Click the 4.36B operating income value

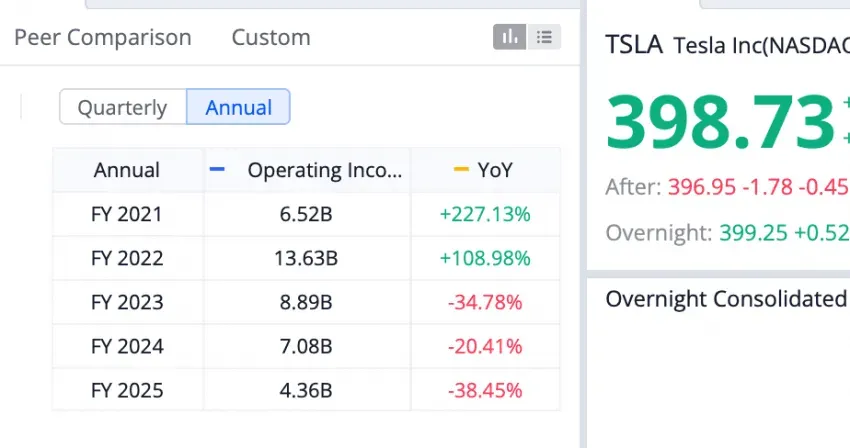306,390
